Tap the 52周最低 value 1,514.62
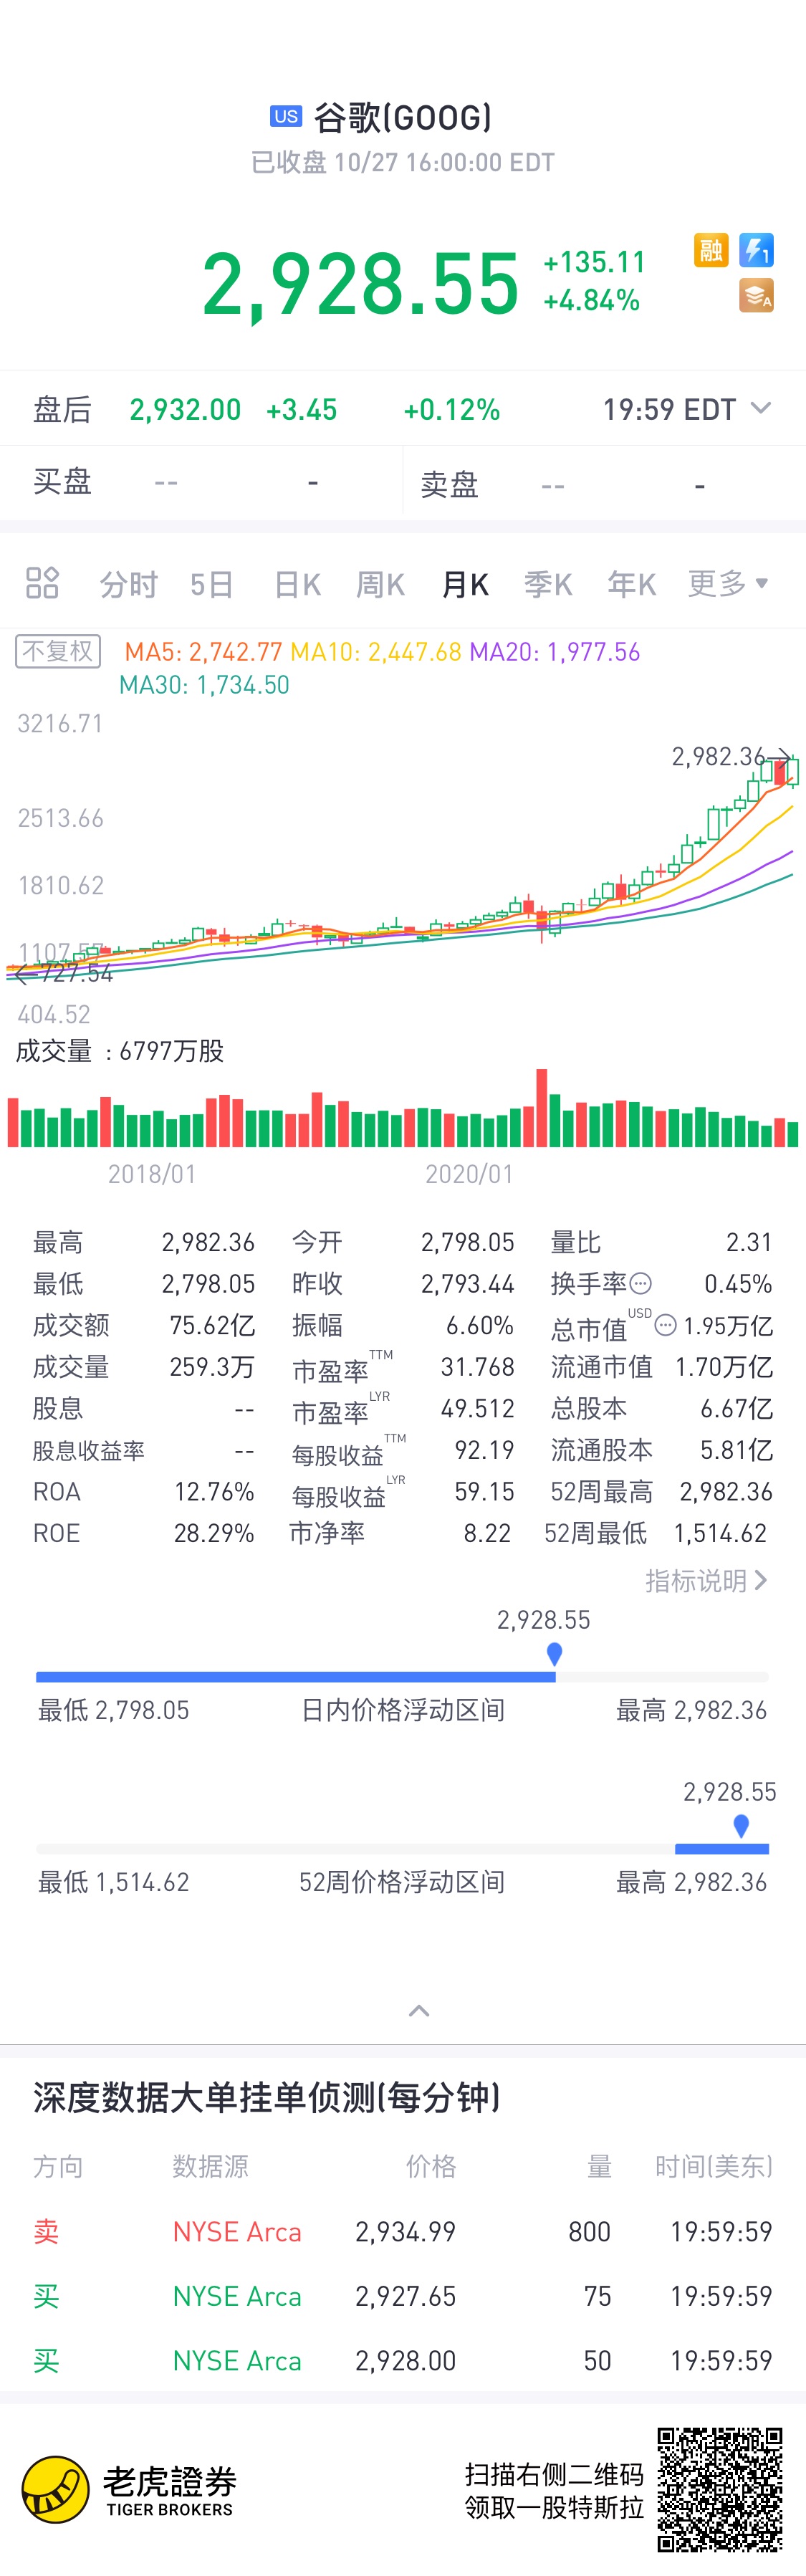The image size is (806, 2576). pyautogui.click(x=720, y=1533)
